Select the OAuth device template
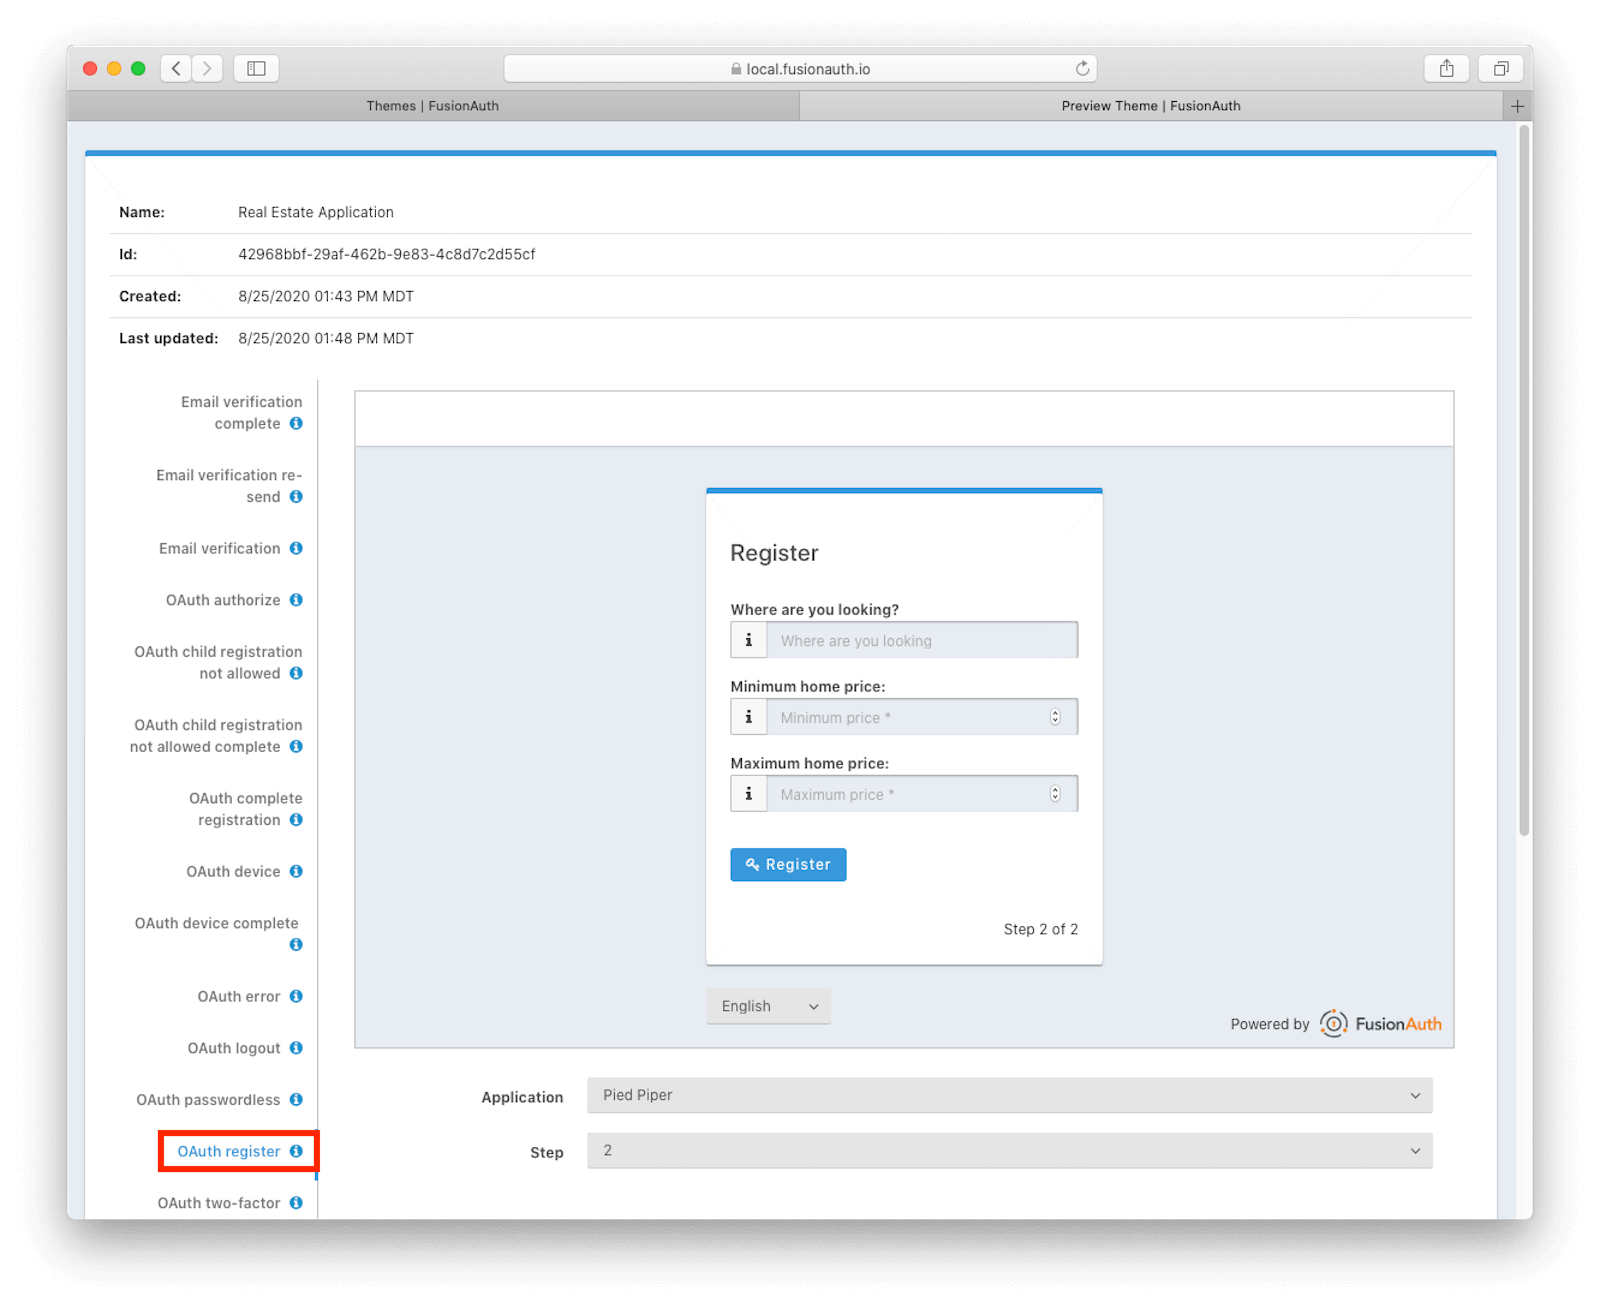The height and width of the screenshot is (1308, 1600). [233, 871]
